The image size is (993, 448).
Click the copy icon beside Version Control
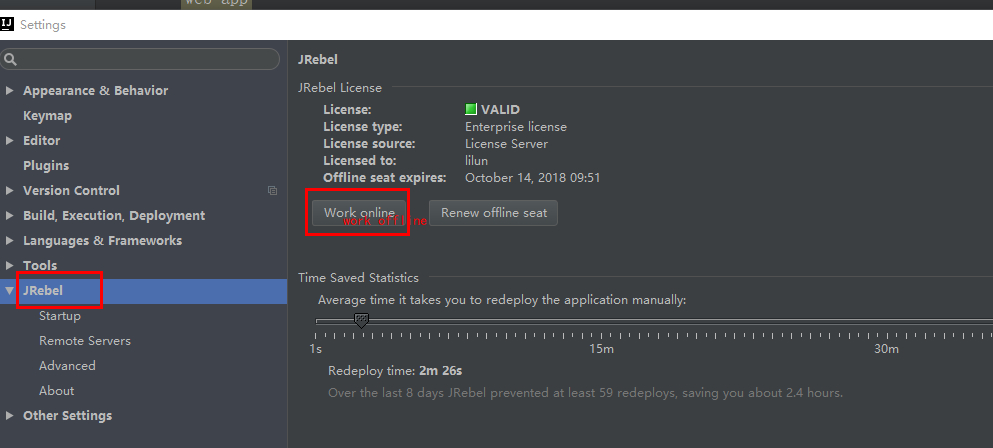272,190
